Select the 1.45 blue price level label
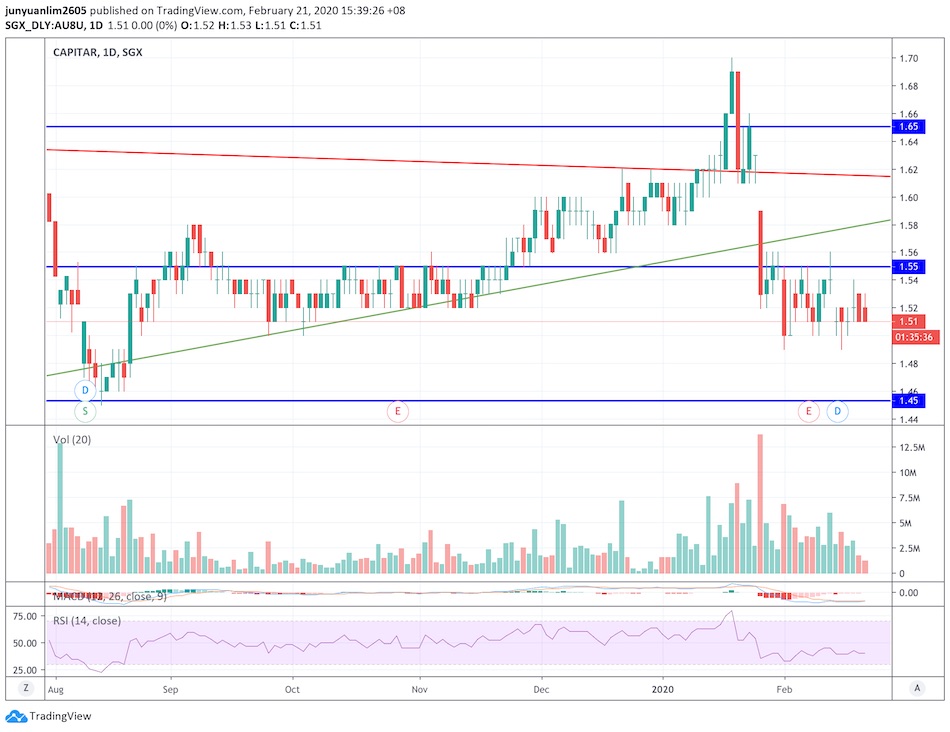 click(908, 401)
